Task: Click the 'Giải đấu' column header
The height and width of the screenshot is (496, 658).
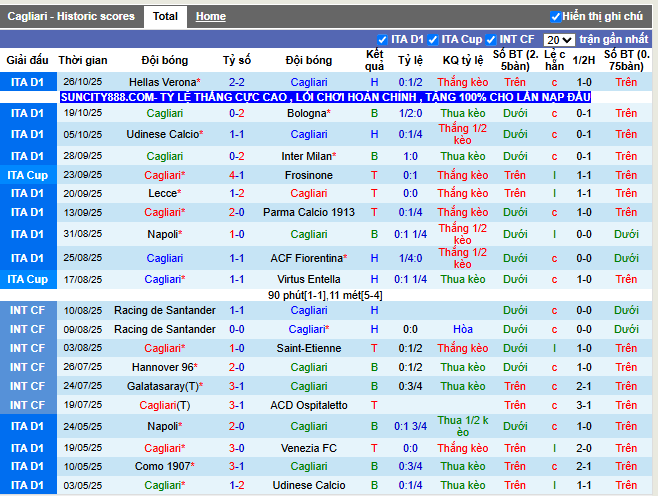Action: tap(27, 60)
